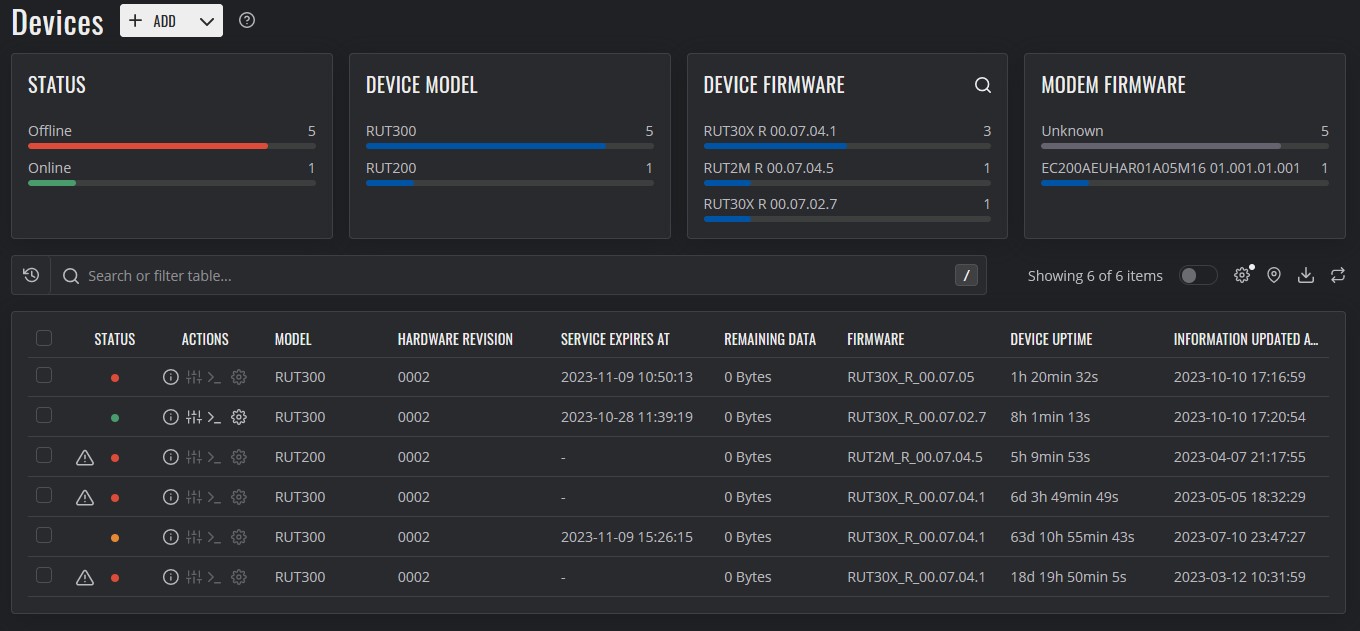The height and width of the screenshot is (631, 1360).
Task: Sort by HARDWARE REVISION column header
Action: 455,339
